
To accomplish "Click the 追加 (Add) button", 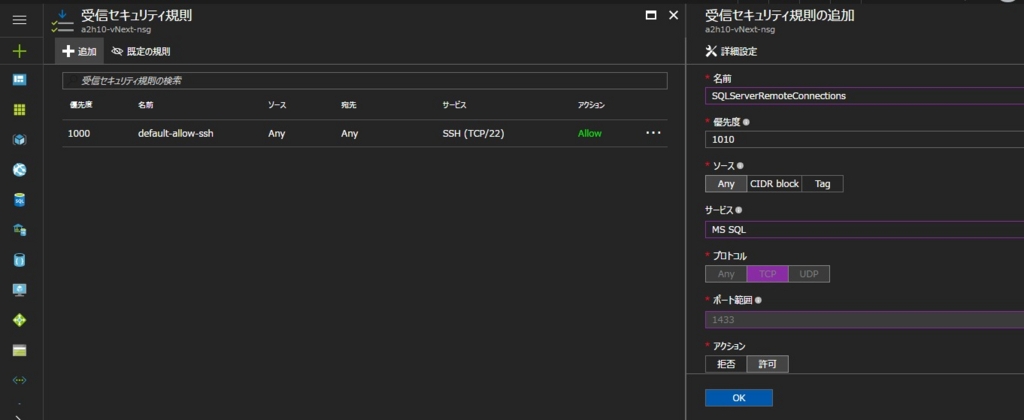I will 79,52.
